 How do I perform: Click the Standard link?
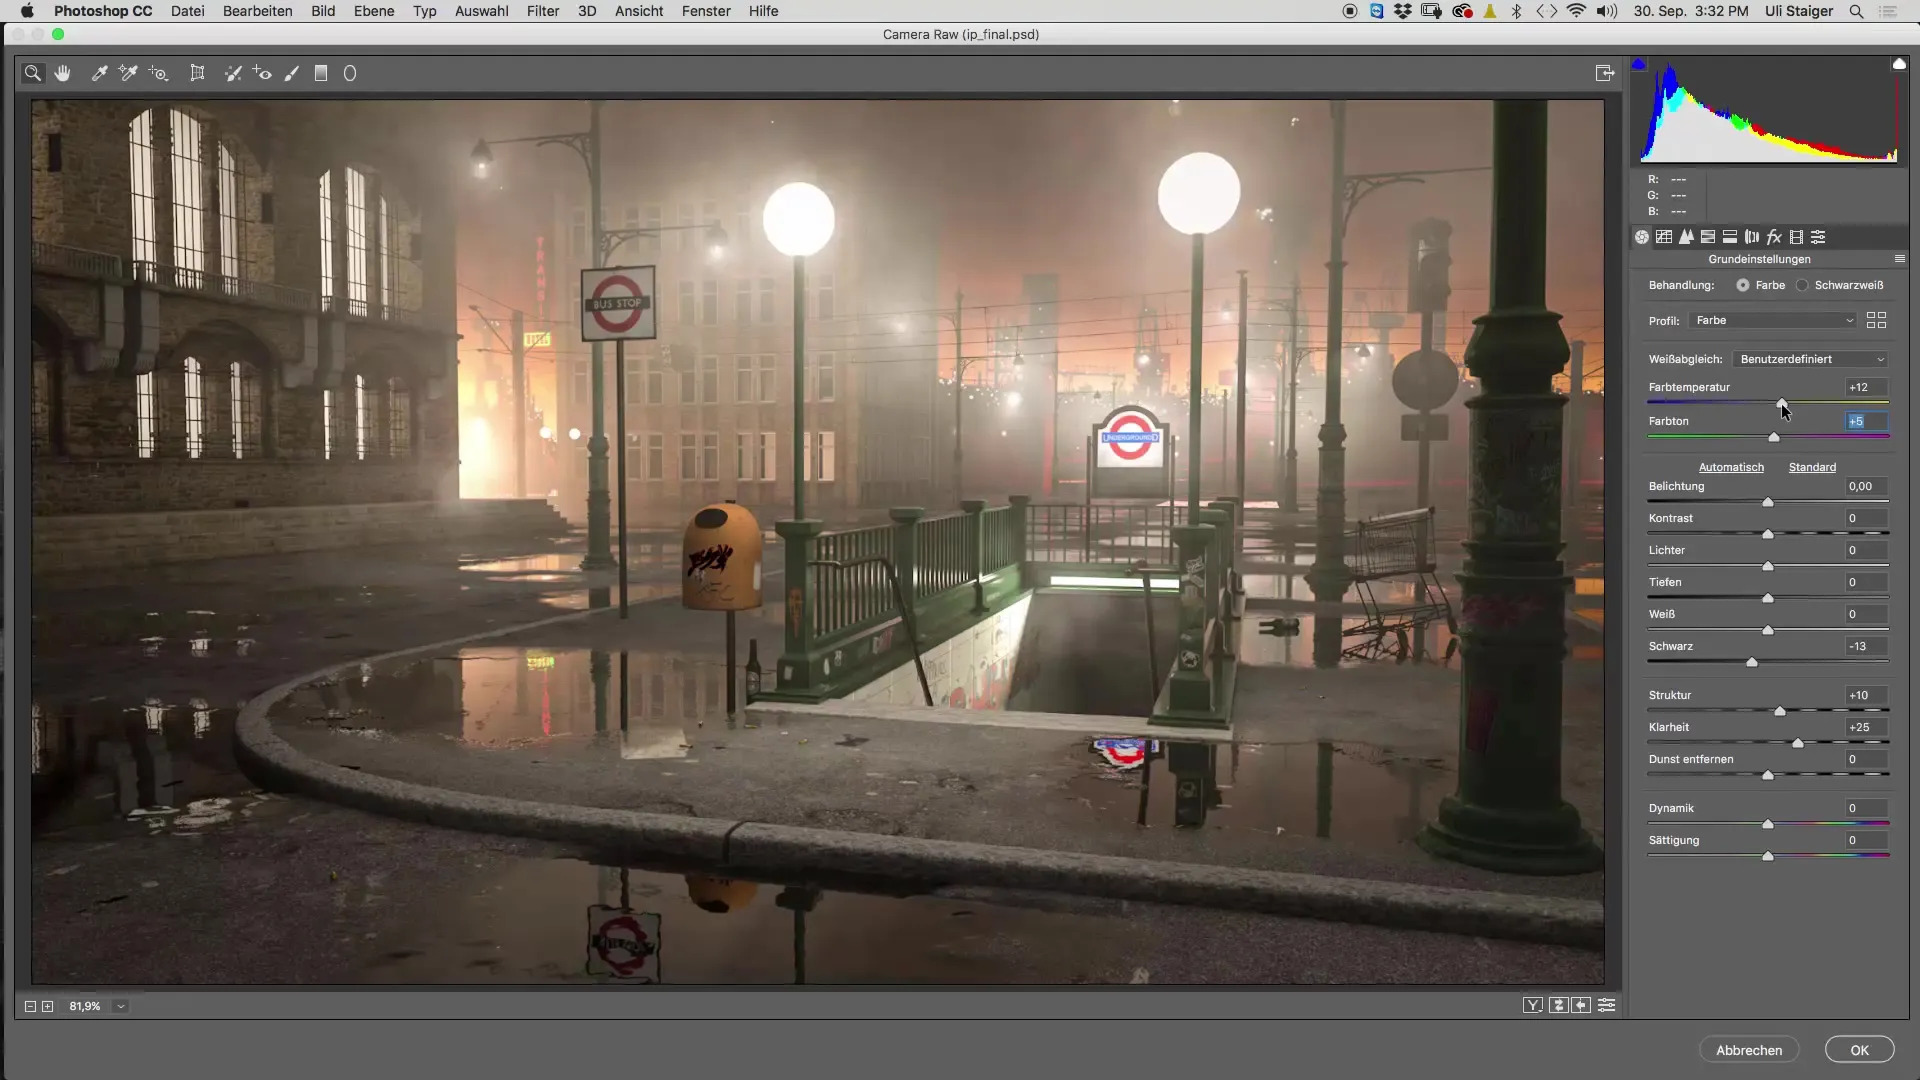[1812, 467]
